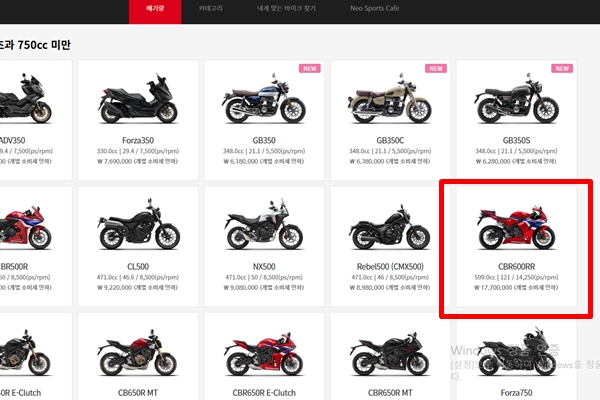Viewport: 600px width, 400px height.
Task: Click the Forza350 model name
Action: tap(137, 141)
